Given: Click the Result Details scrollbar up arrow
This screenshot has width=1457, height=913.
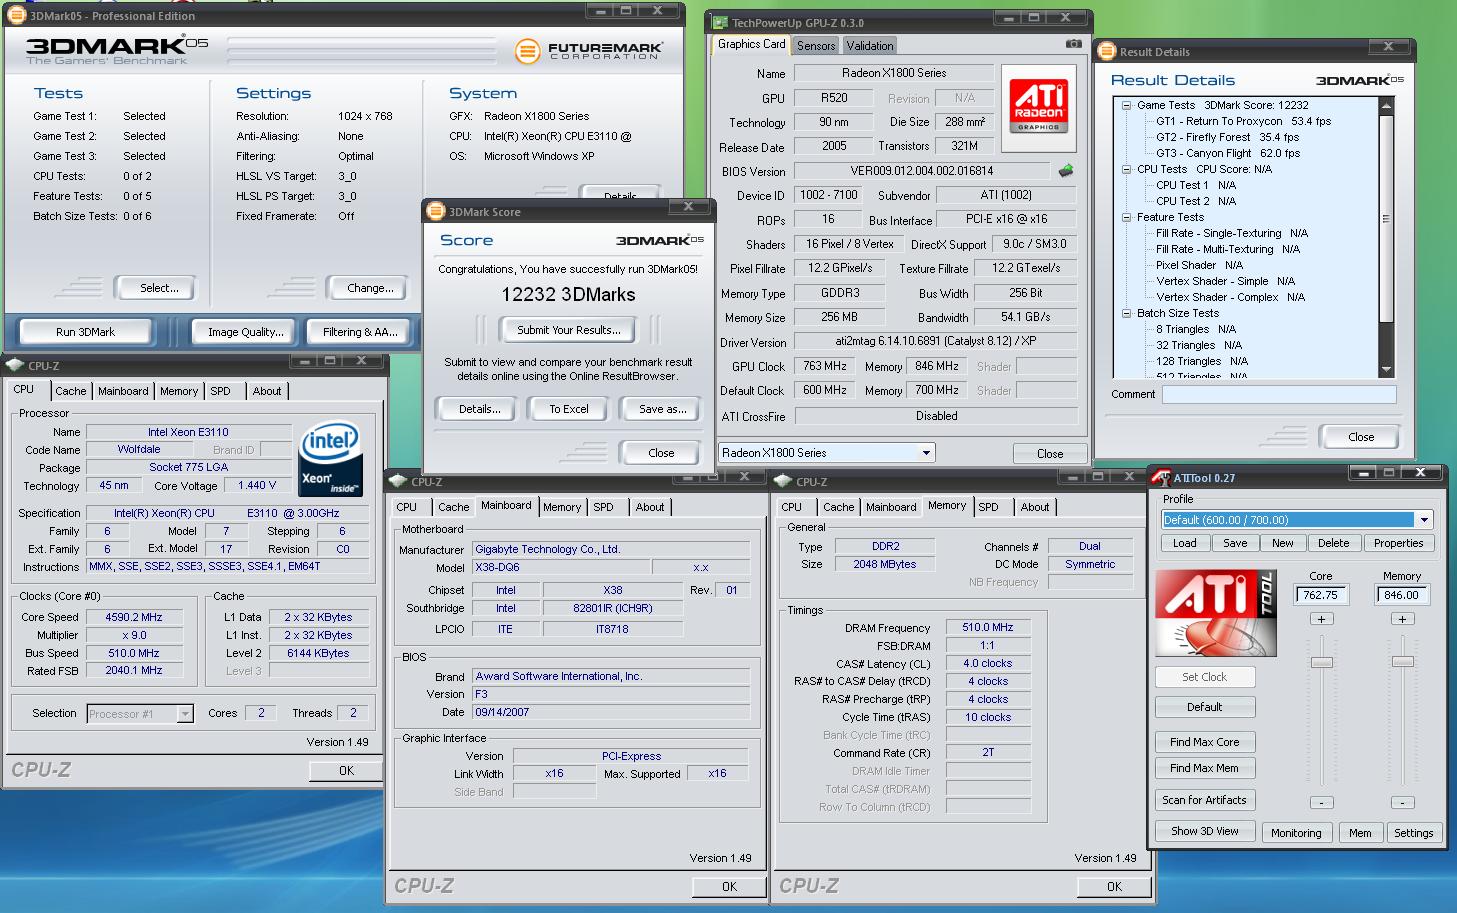Looking at the screenshot, I should tap(1386, 105).
